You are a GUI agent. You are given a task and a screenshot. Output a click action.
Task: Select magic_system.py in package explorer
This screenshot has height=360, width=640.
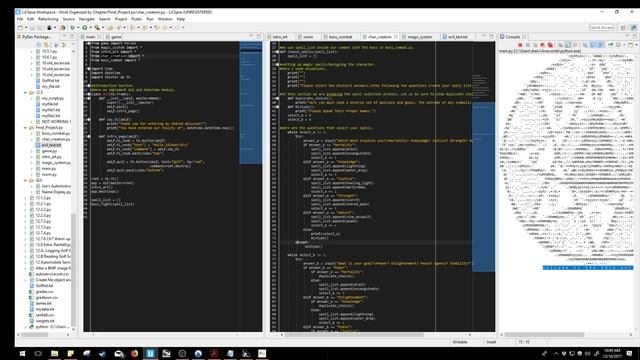click(x=56, y=163)
